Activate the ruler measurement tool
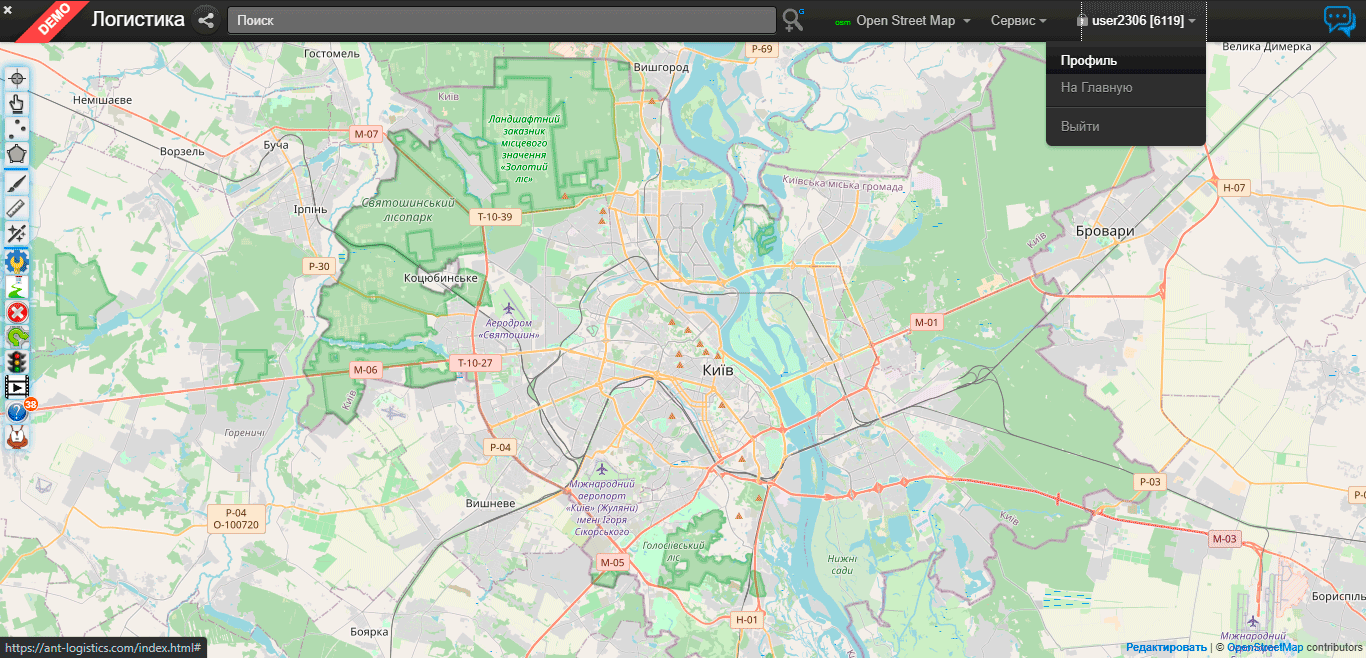The width and height of the screenshot is (1366, 658). 16,208
